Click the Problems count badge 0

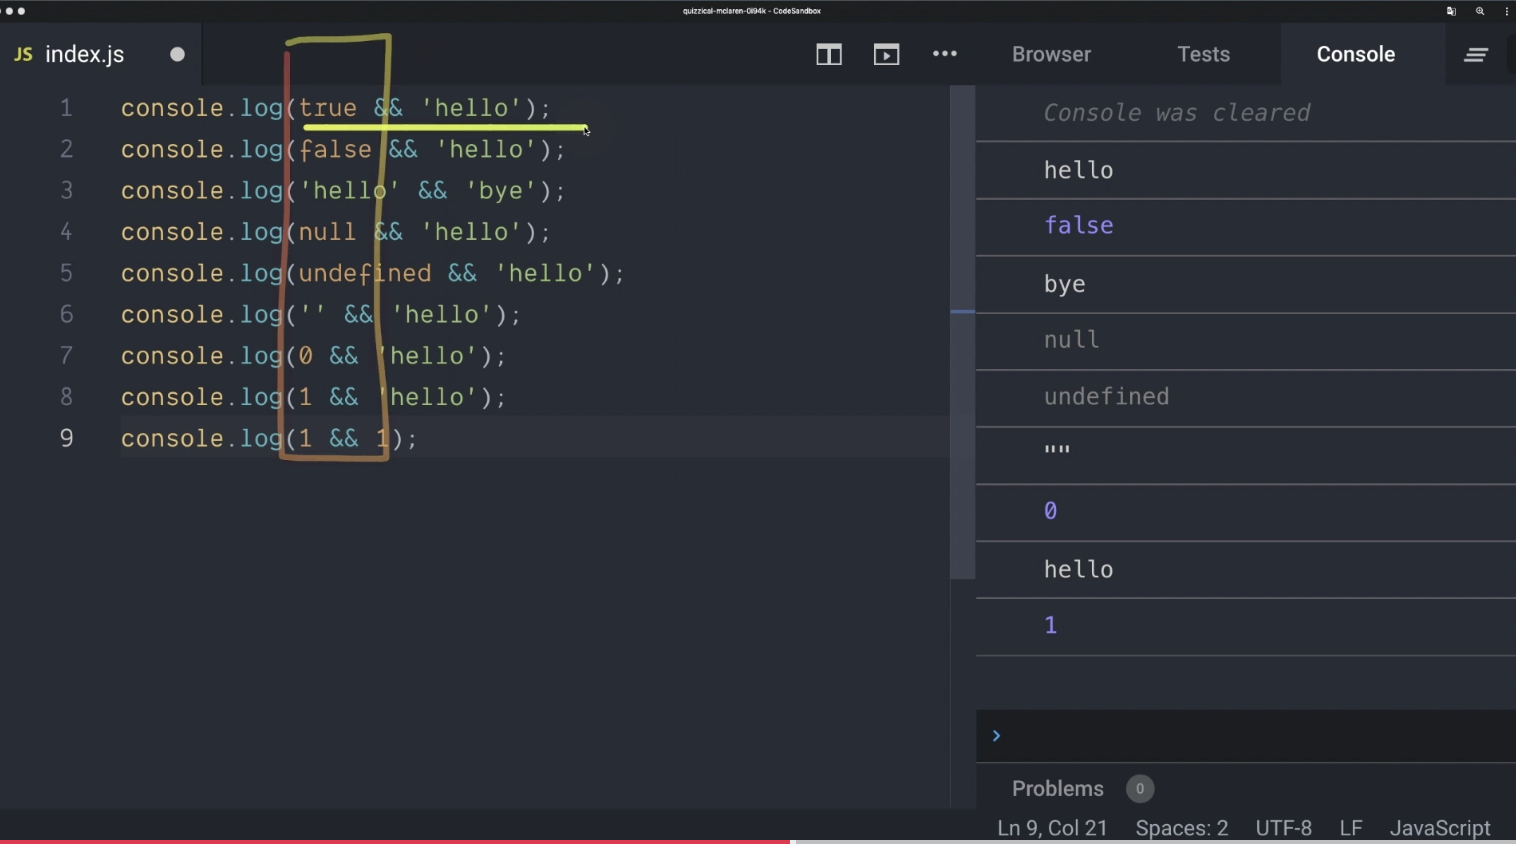1140,789
